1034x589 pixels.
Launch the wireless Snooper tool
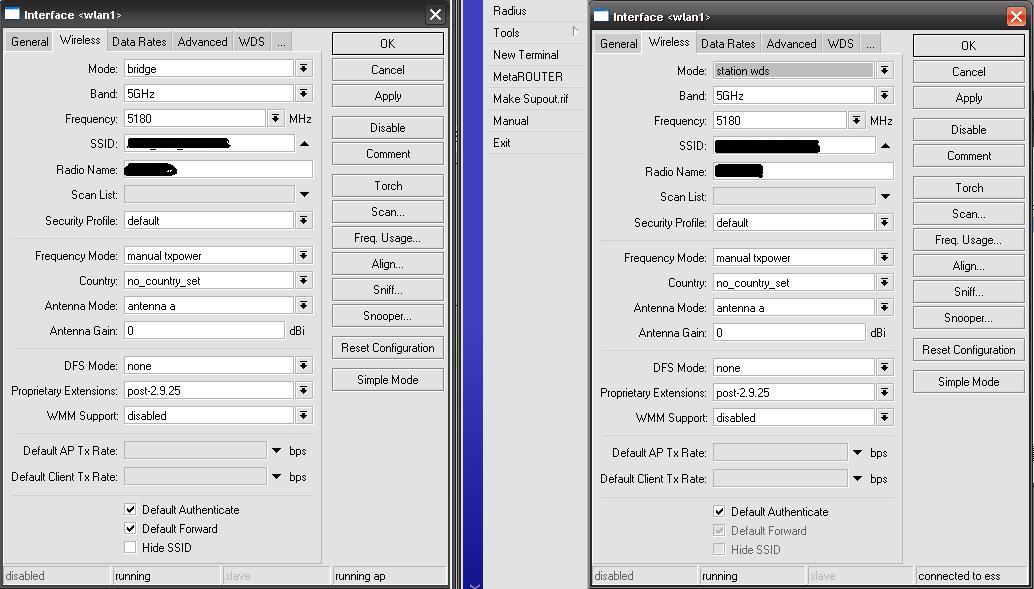point(387,315)
